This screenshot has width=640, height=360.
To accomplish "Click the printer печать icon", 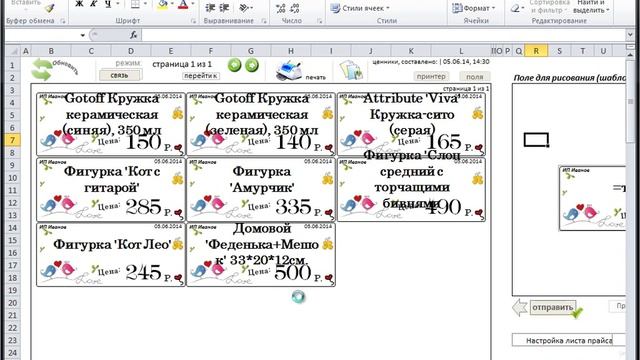I will pyautogui.click(x=289, y=70).
